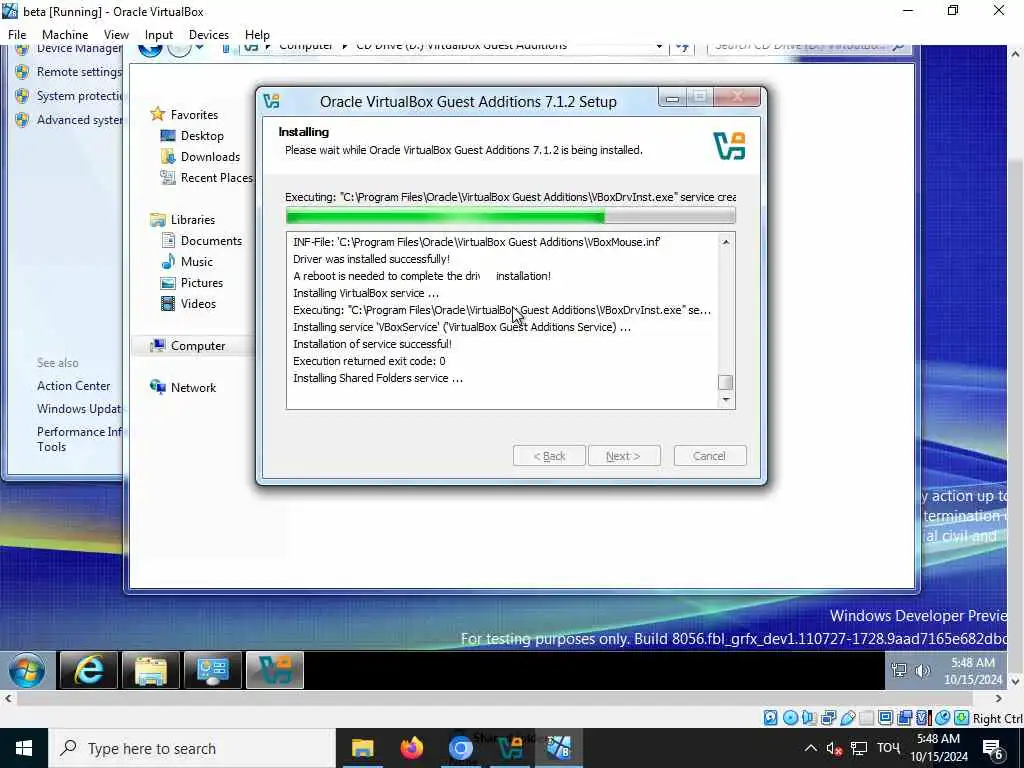Open Remote settings link in System window

pyautogui.click(x=79, y=72)
